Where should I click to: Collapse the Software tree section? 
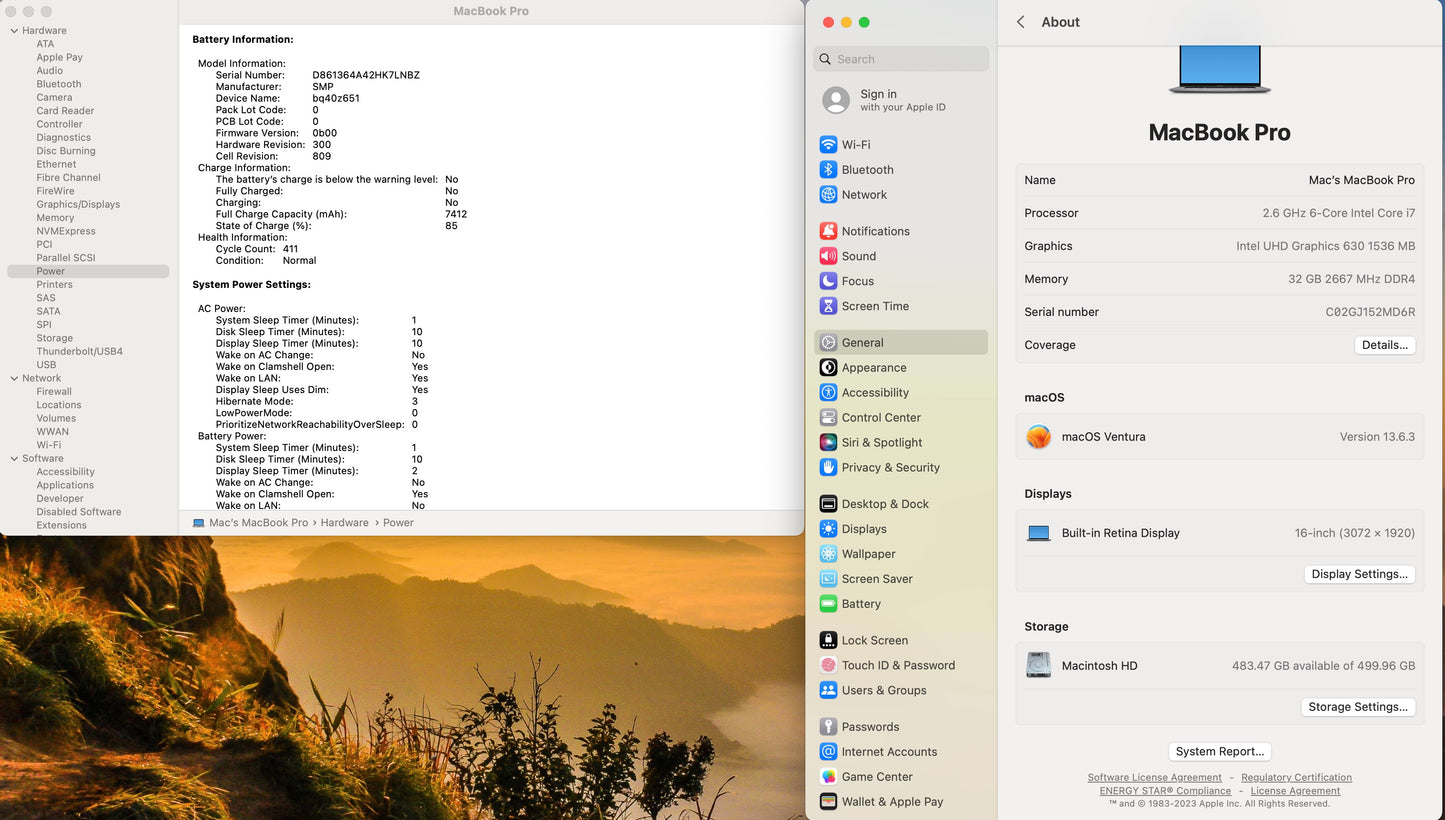(14, 459)
